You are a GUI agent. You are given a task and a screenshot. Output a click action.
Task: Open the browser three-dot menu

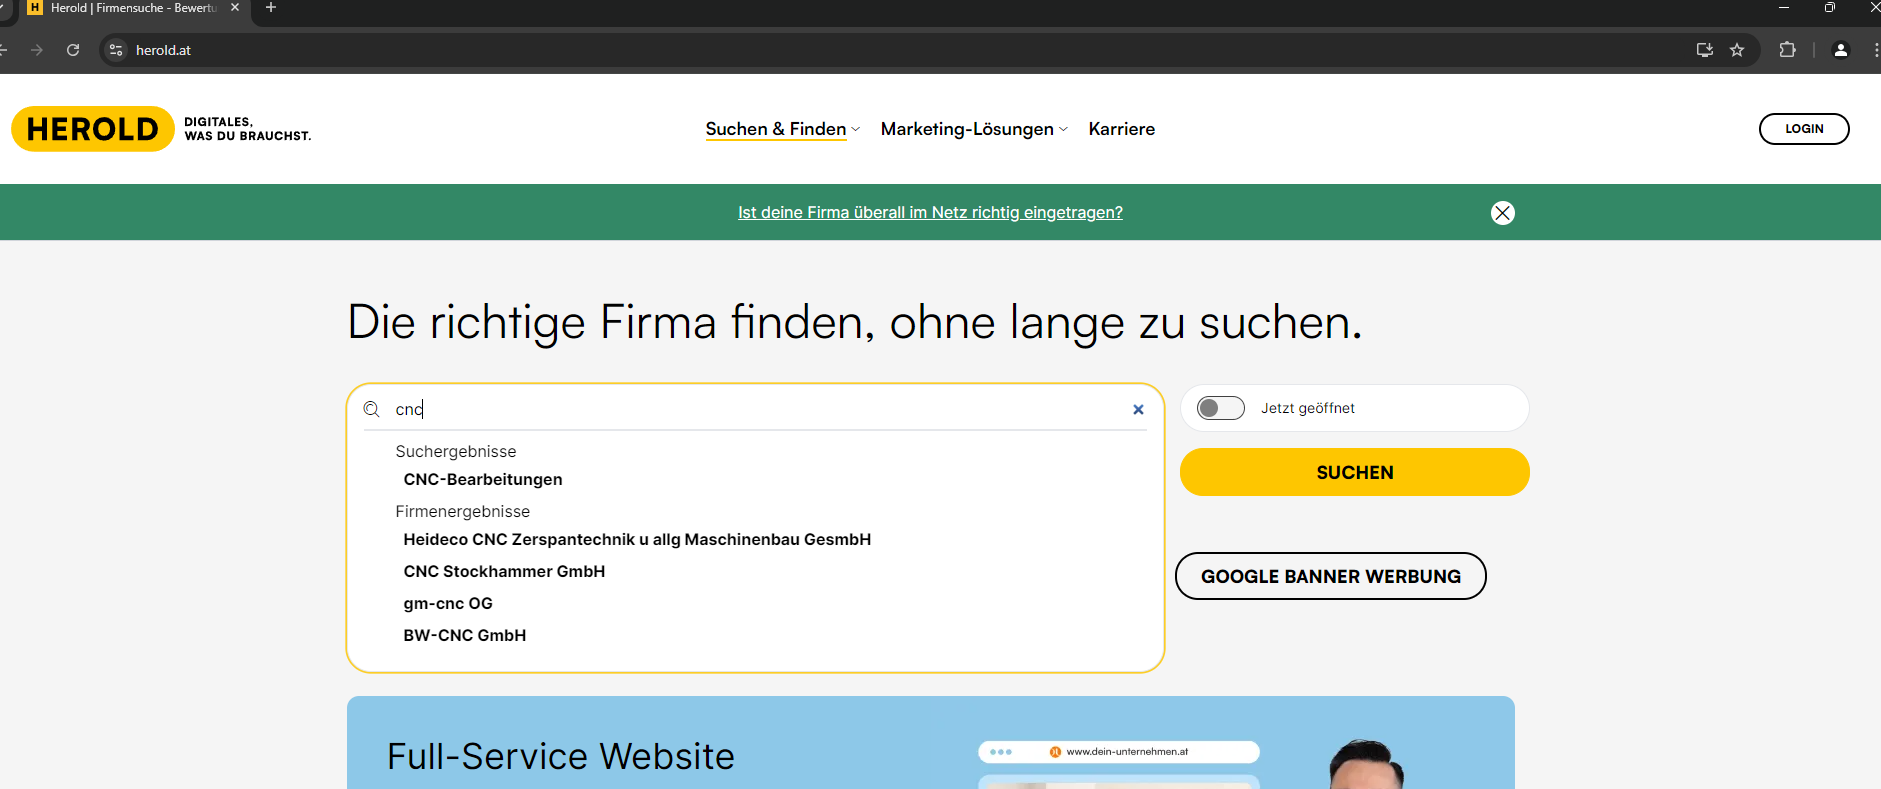click(1876, 50)
